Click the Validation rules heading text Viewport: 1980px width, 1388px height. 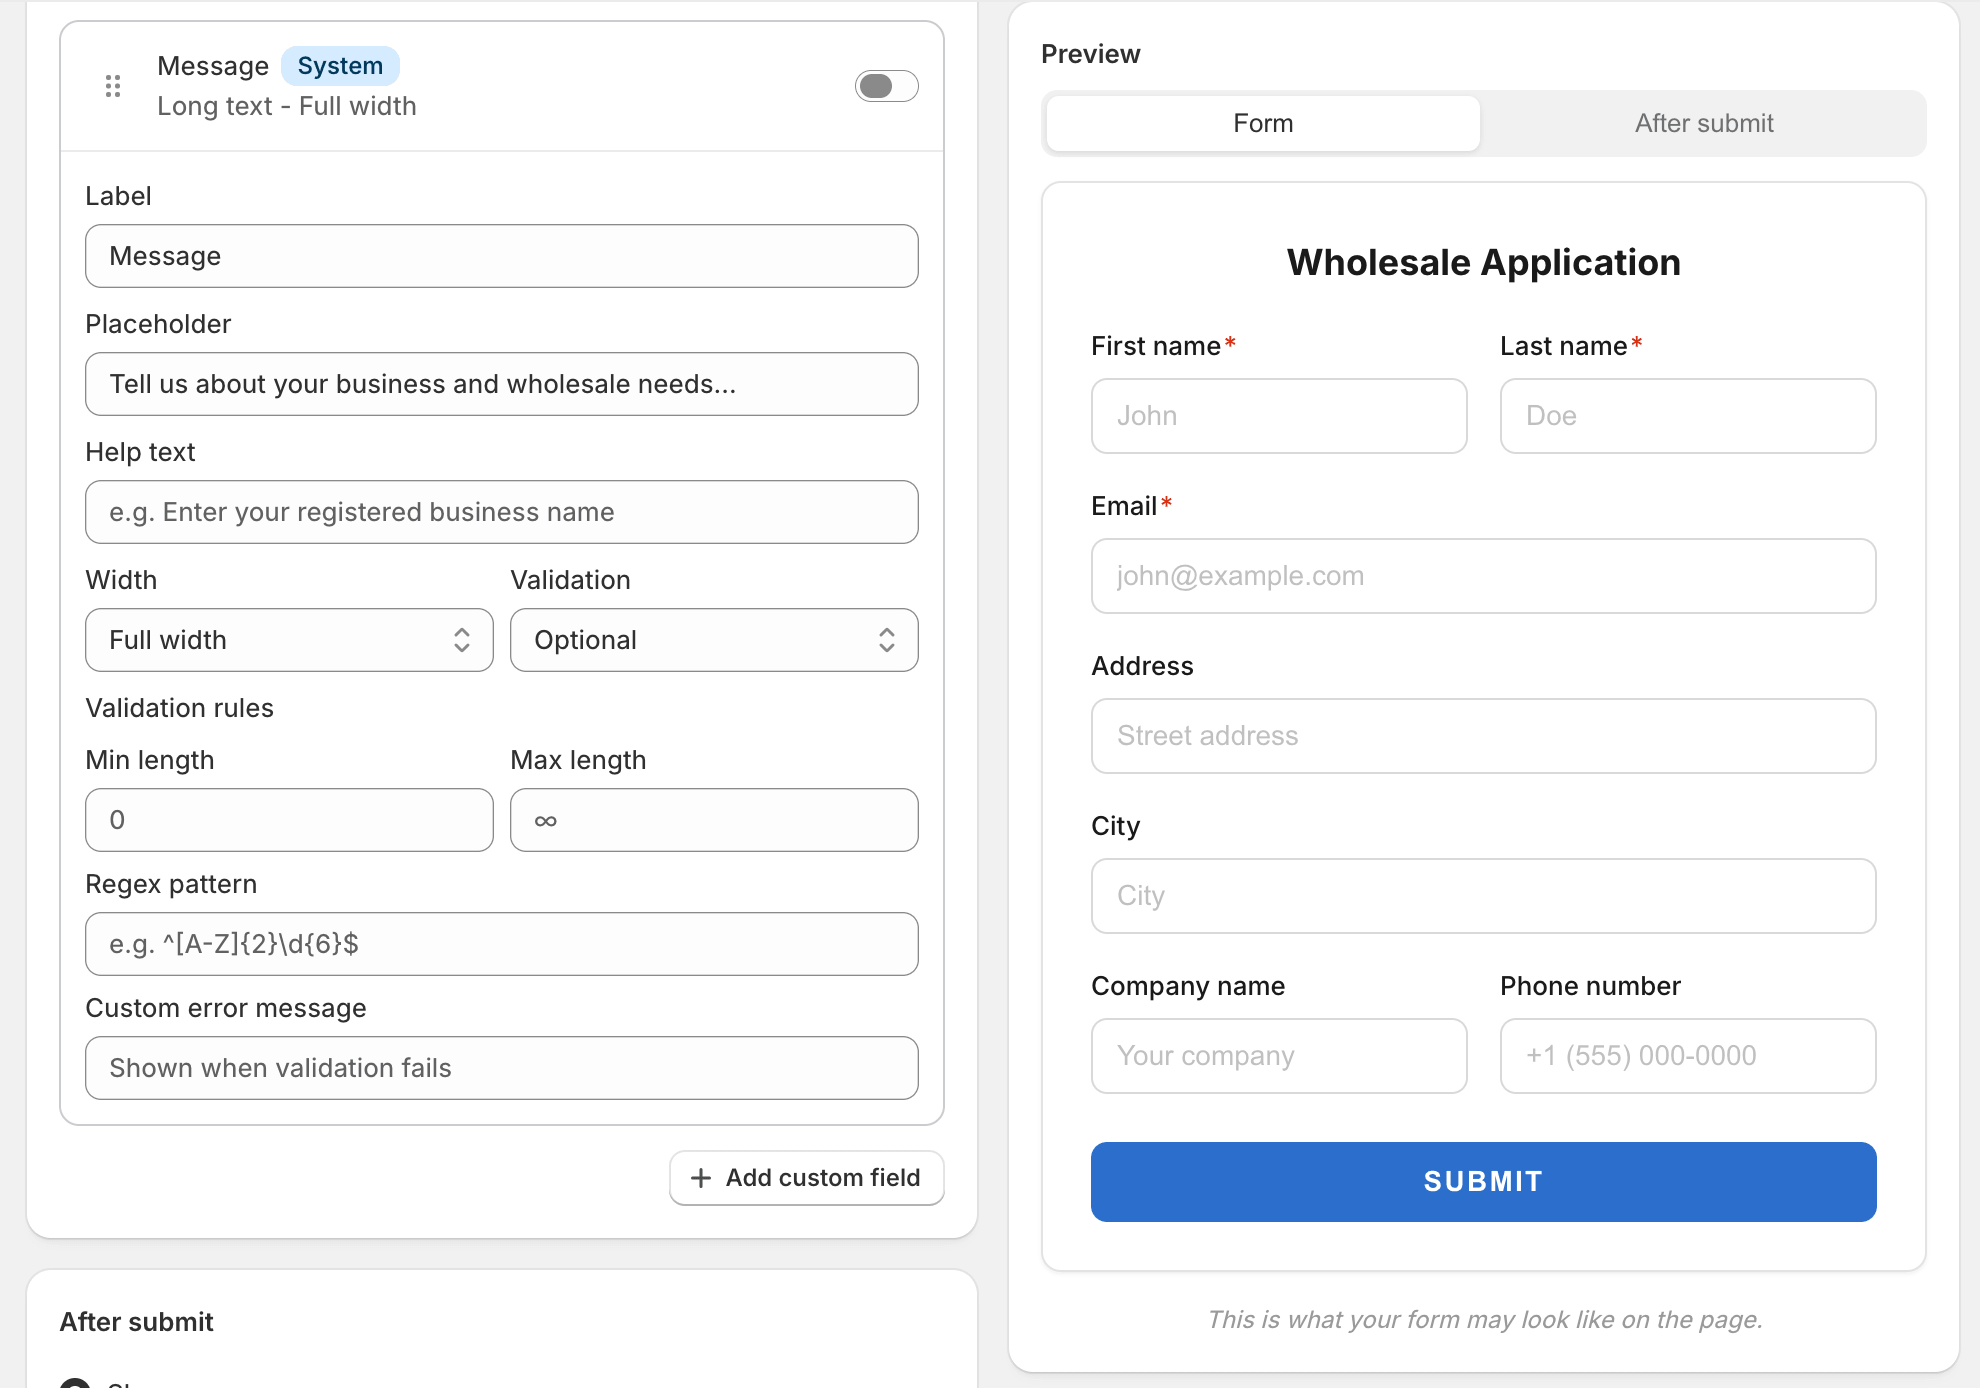point(180,708)
